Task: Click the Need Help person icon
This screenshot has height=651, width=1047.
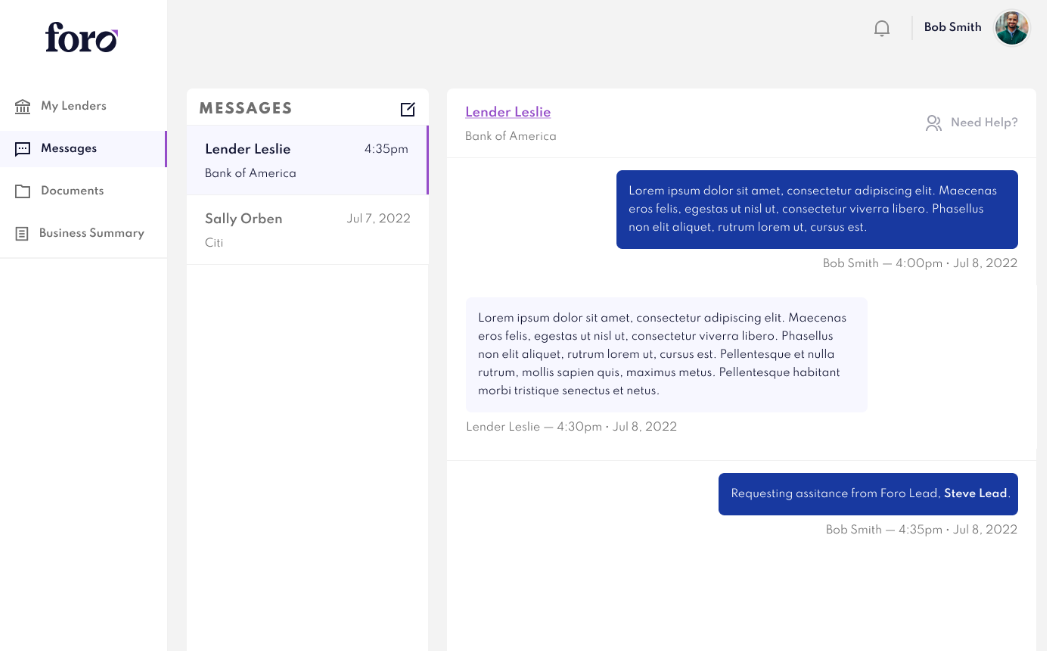Action: click(933, 123)
